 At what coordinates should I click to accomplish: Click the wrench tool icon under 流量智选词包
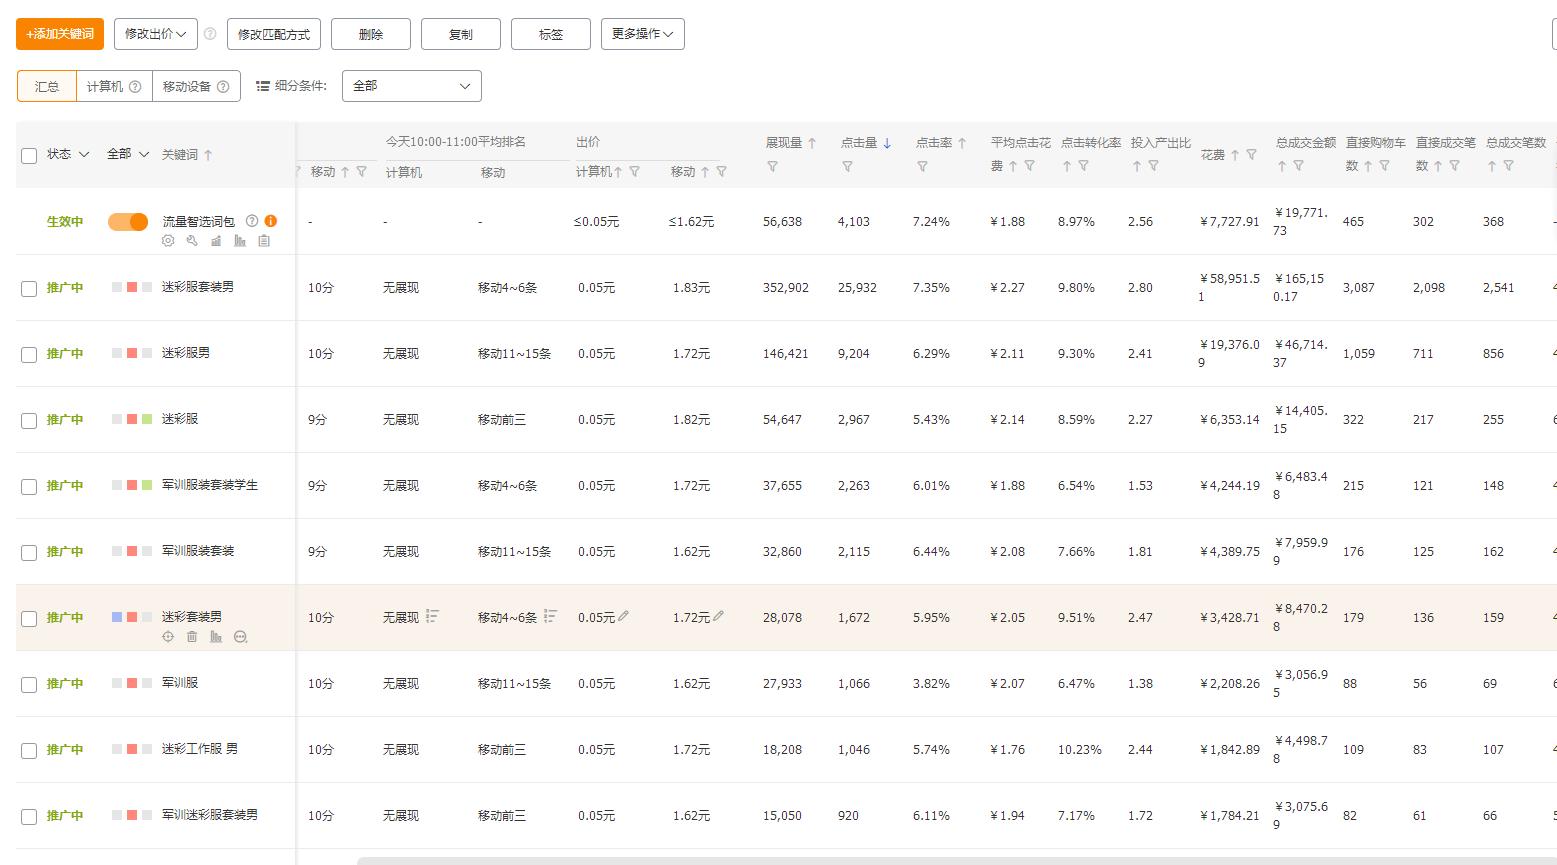click(192, 241)
